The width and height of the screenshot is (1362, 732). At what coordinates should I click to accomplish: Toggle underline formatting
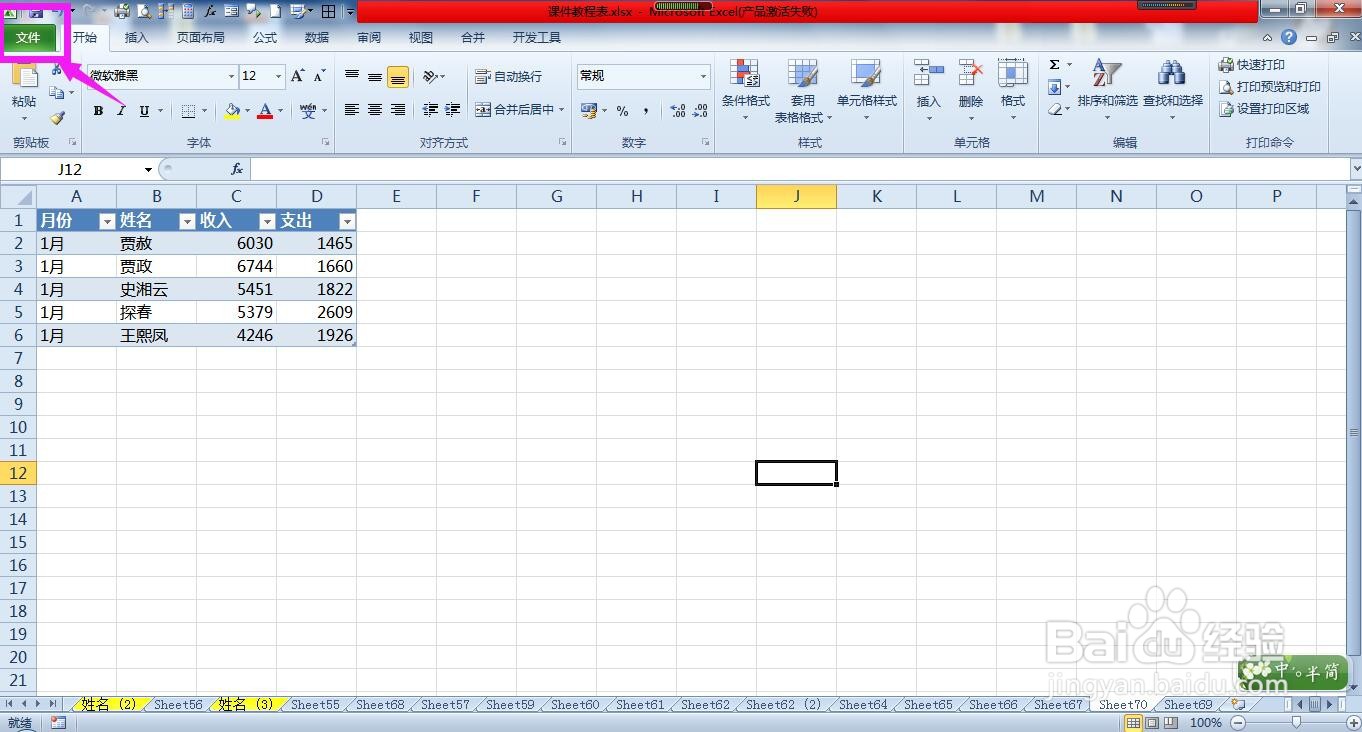tap(144, 111)
